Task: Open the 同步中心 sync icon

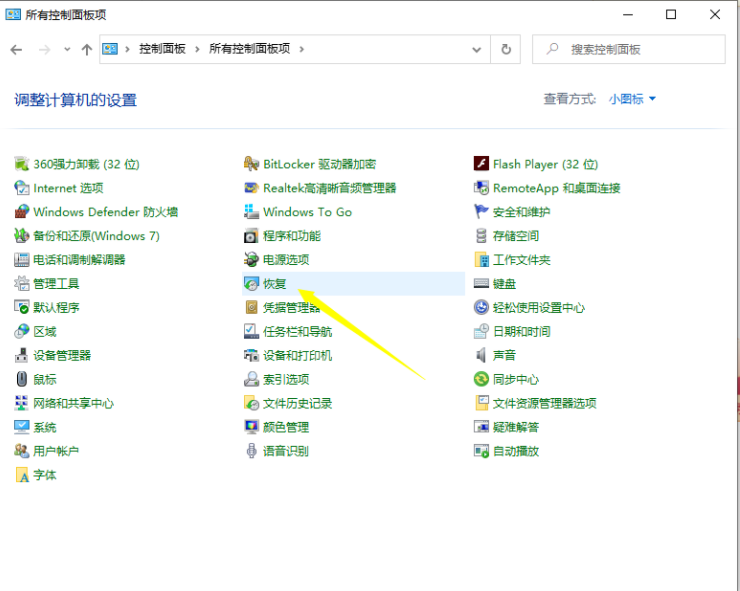Action: 482,380
